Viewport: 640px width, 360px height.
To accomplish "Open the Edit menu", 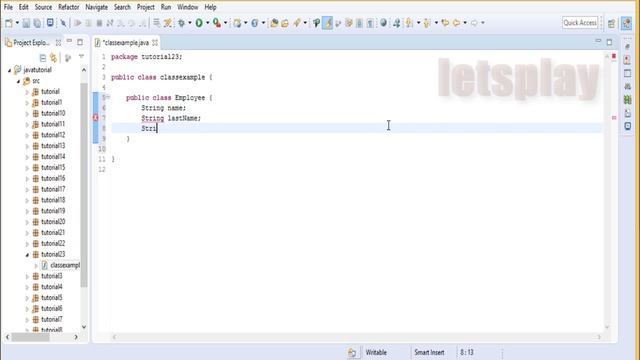I will 24,7.
